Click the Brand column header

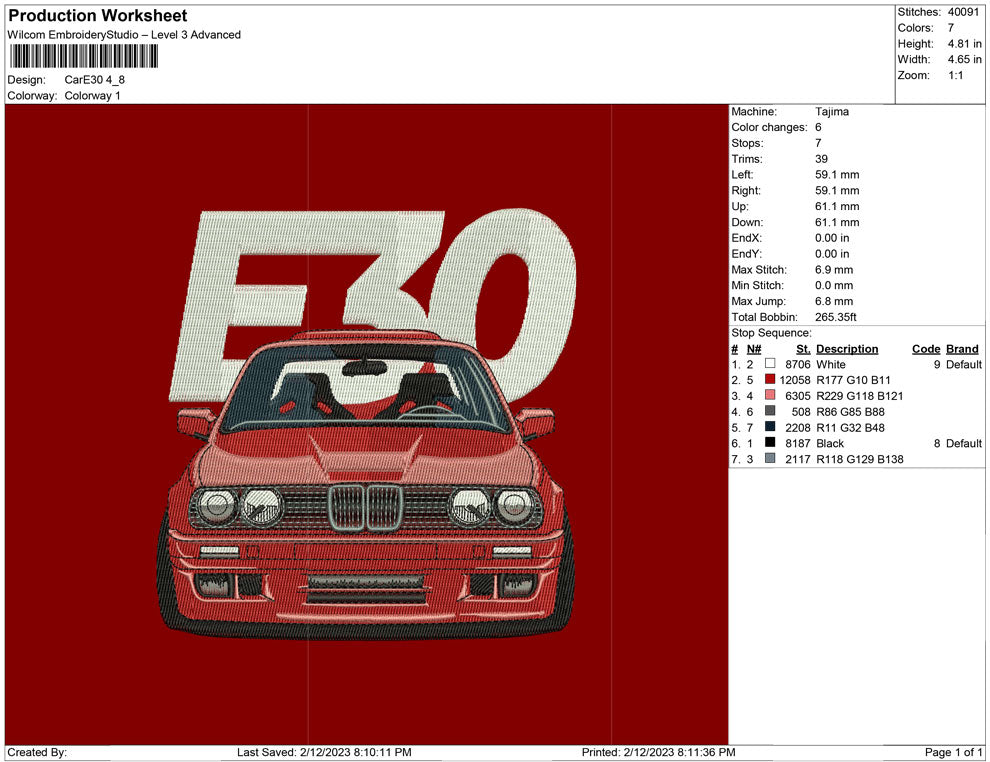(x=962, y=349)
